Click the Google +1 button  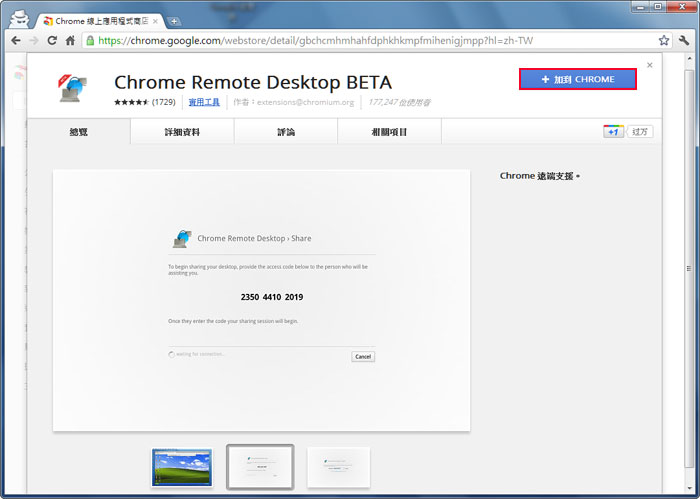pyautogui.click(x=613, y=132)
